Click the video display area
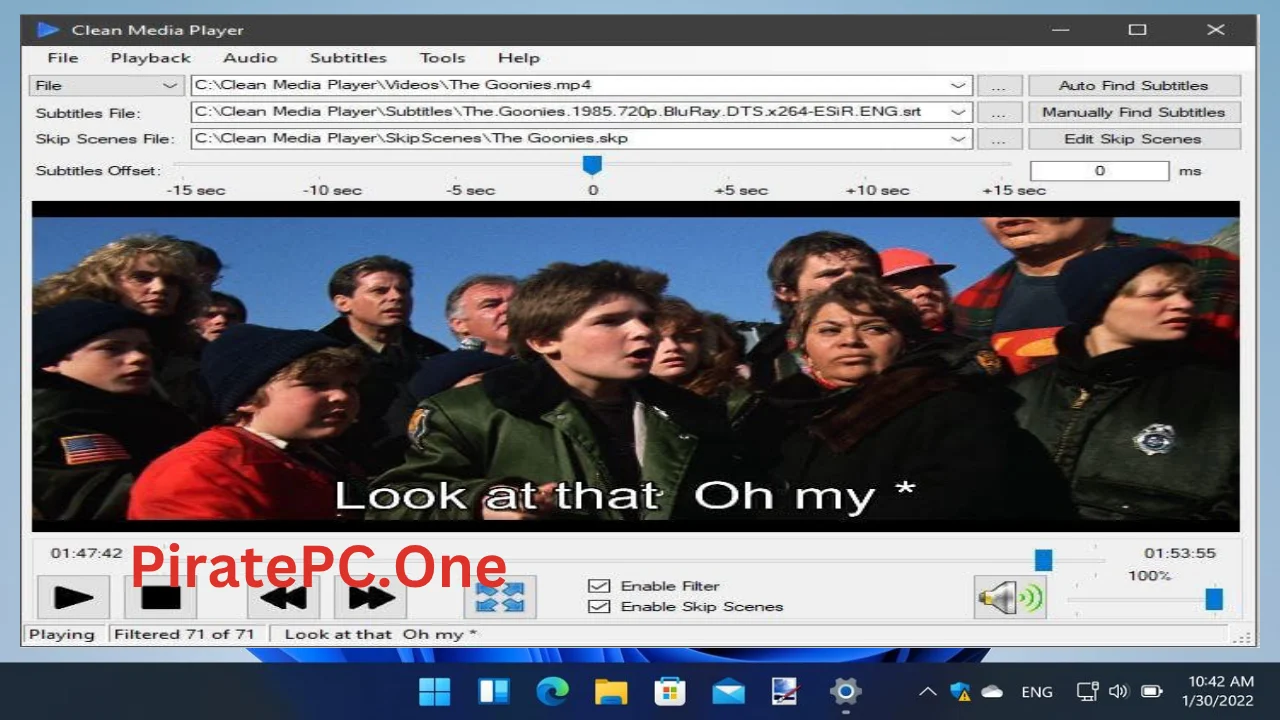 (636, 367)
